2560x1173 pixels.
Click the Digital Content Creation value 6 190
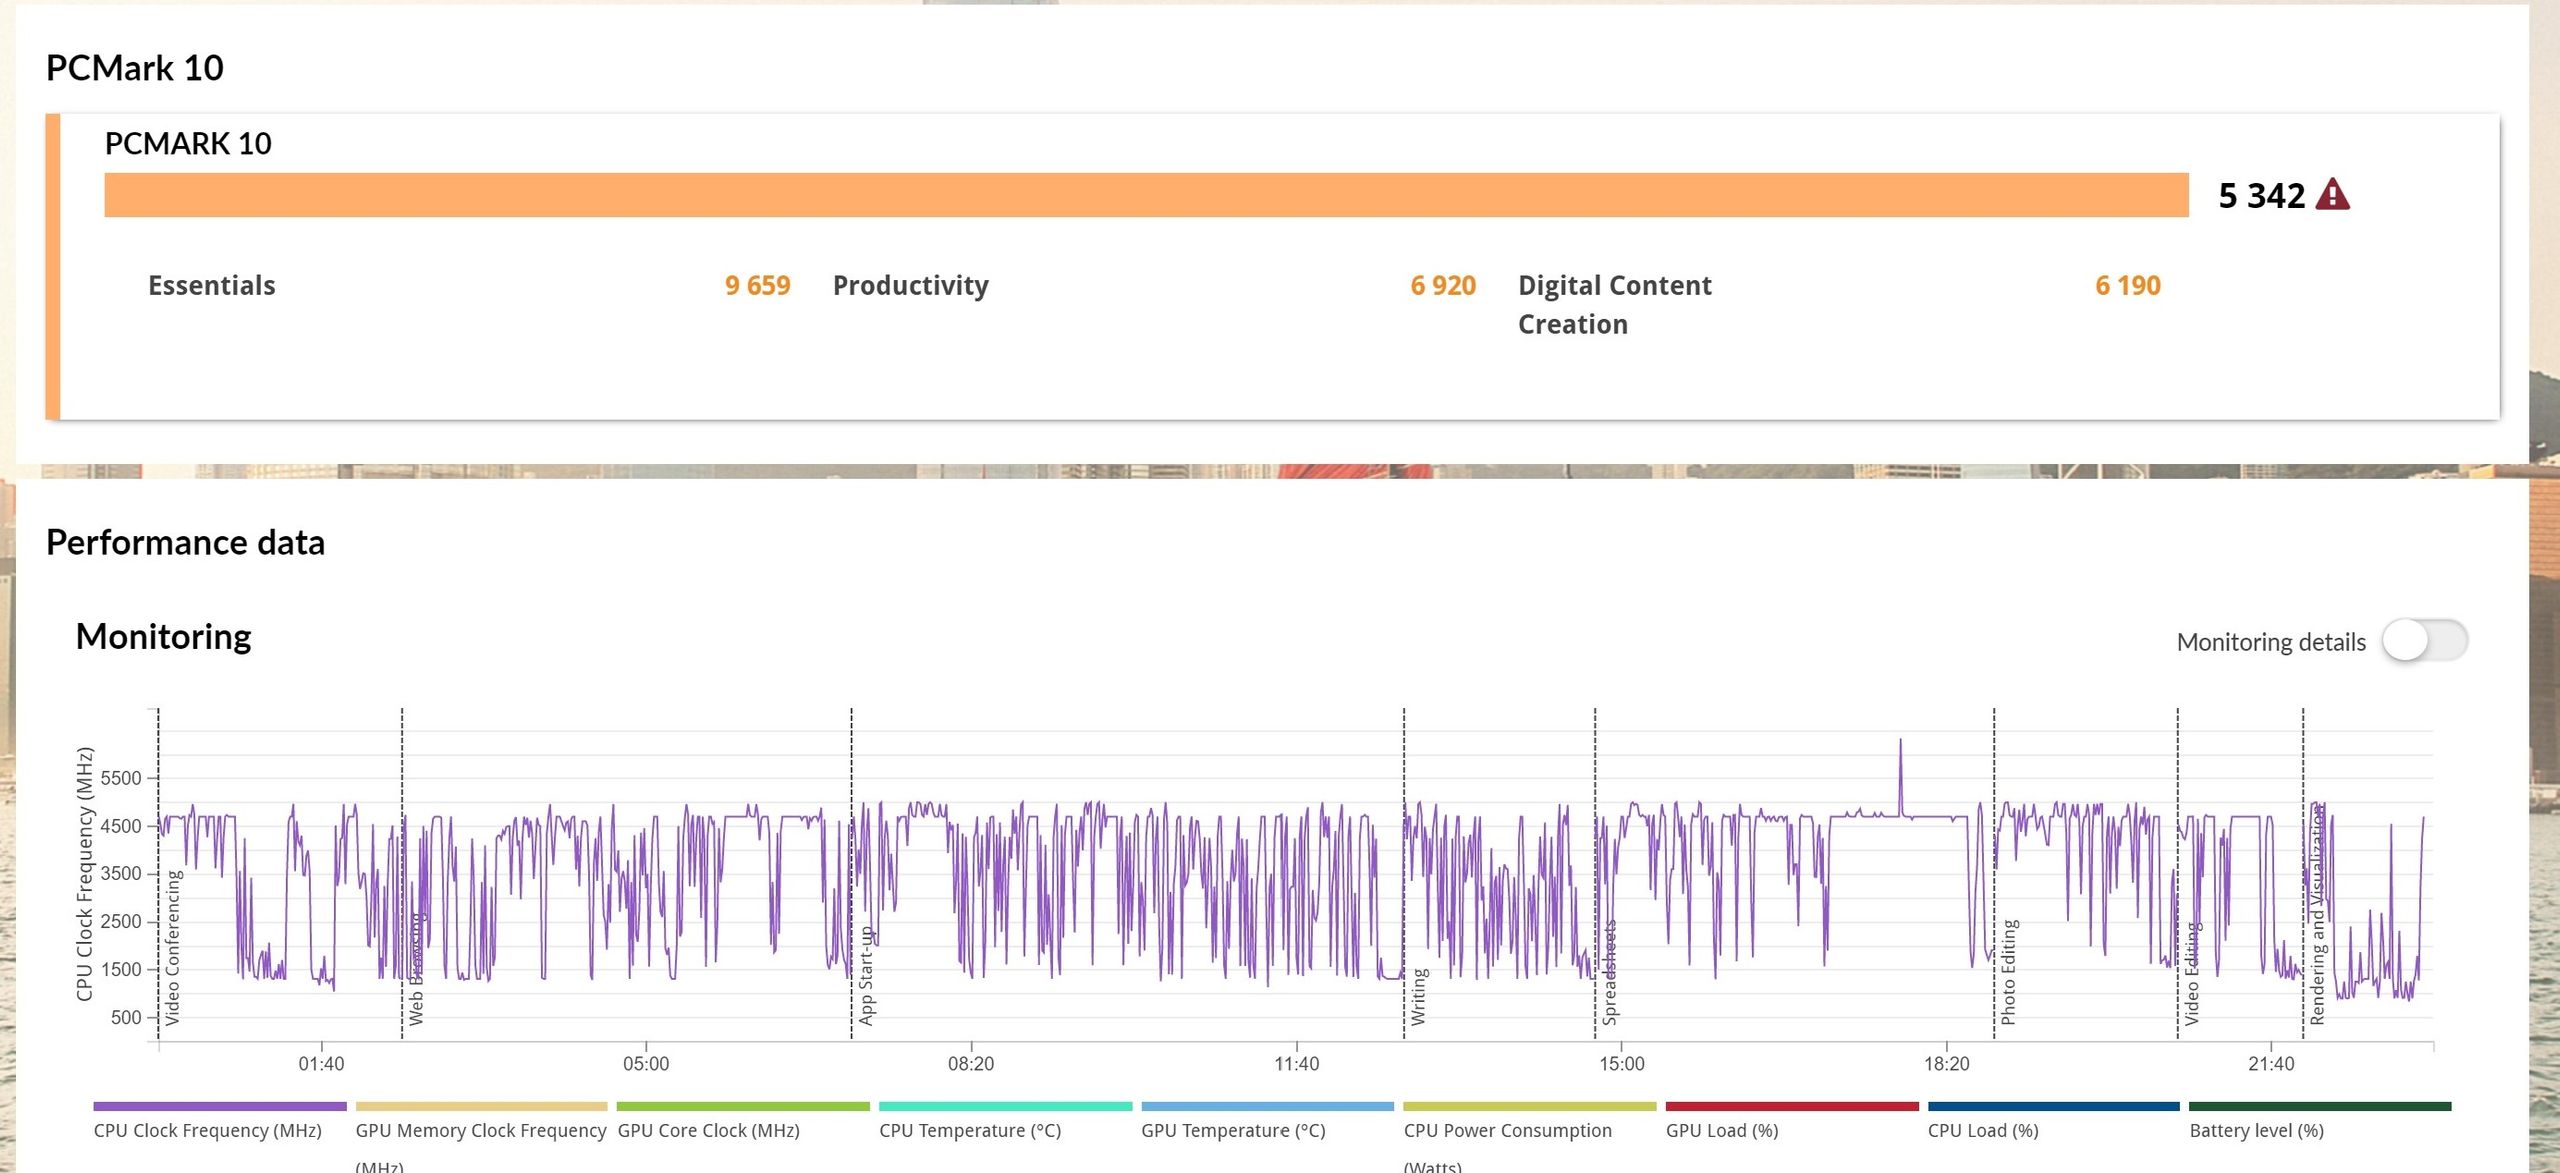[2128, 286]
